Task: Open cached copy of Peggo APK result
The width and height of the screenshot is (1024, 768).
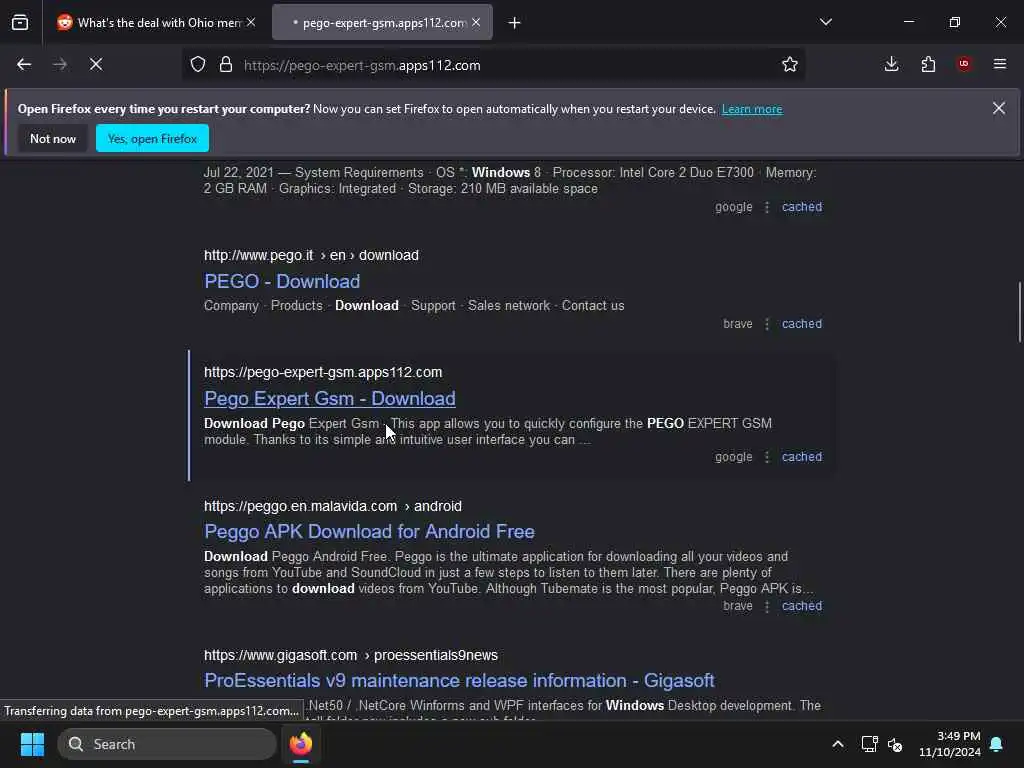Action: tap(802, 606)
